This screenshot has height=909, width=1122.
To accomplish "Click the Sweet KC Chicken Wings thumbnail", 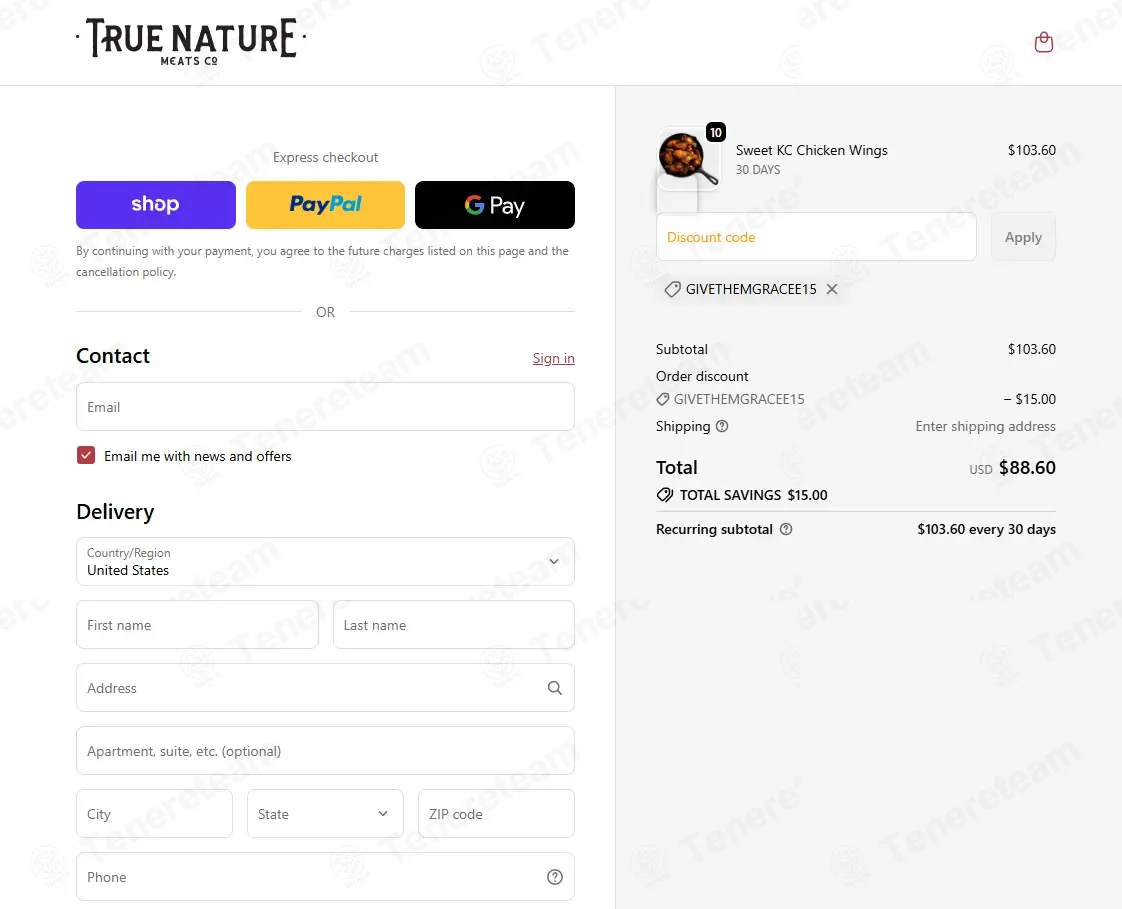I will point(688,158).
